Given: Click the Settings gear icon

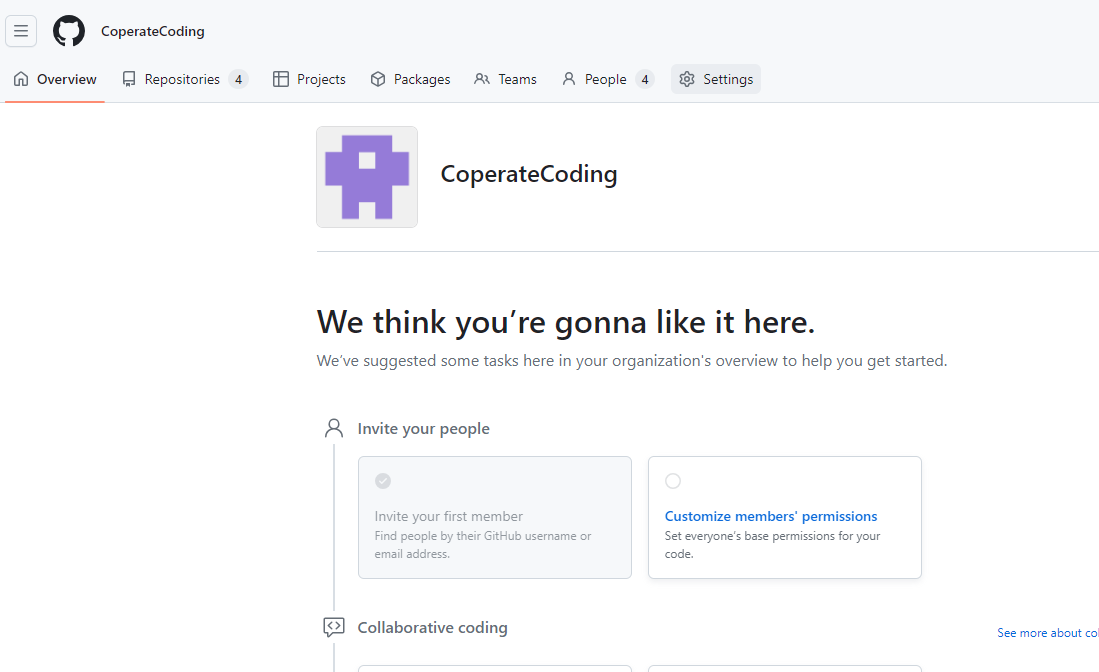Looking at the screenshot, I should click(687, 79).
